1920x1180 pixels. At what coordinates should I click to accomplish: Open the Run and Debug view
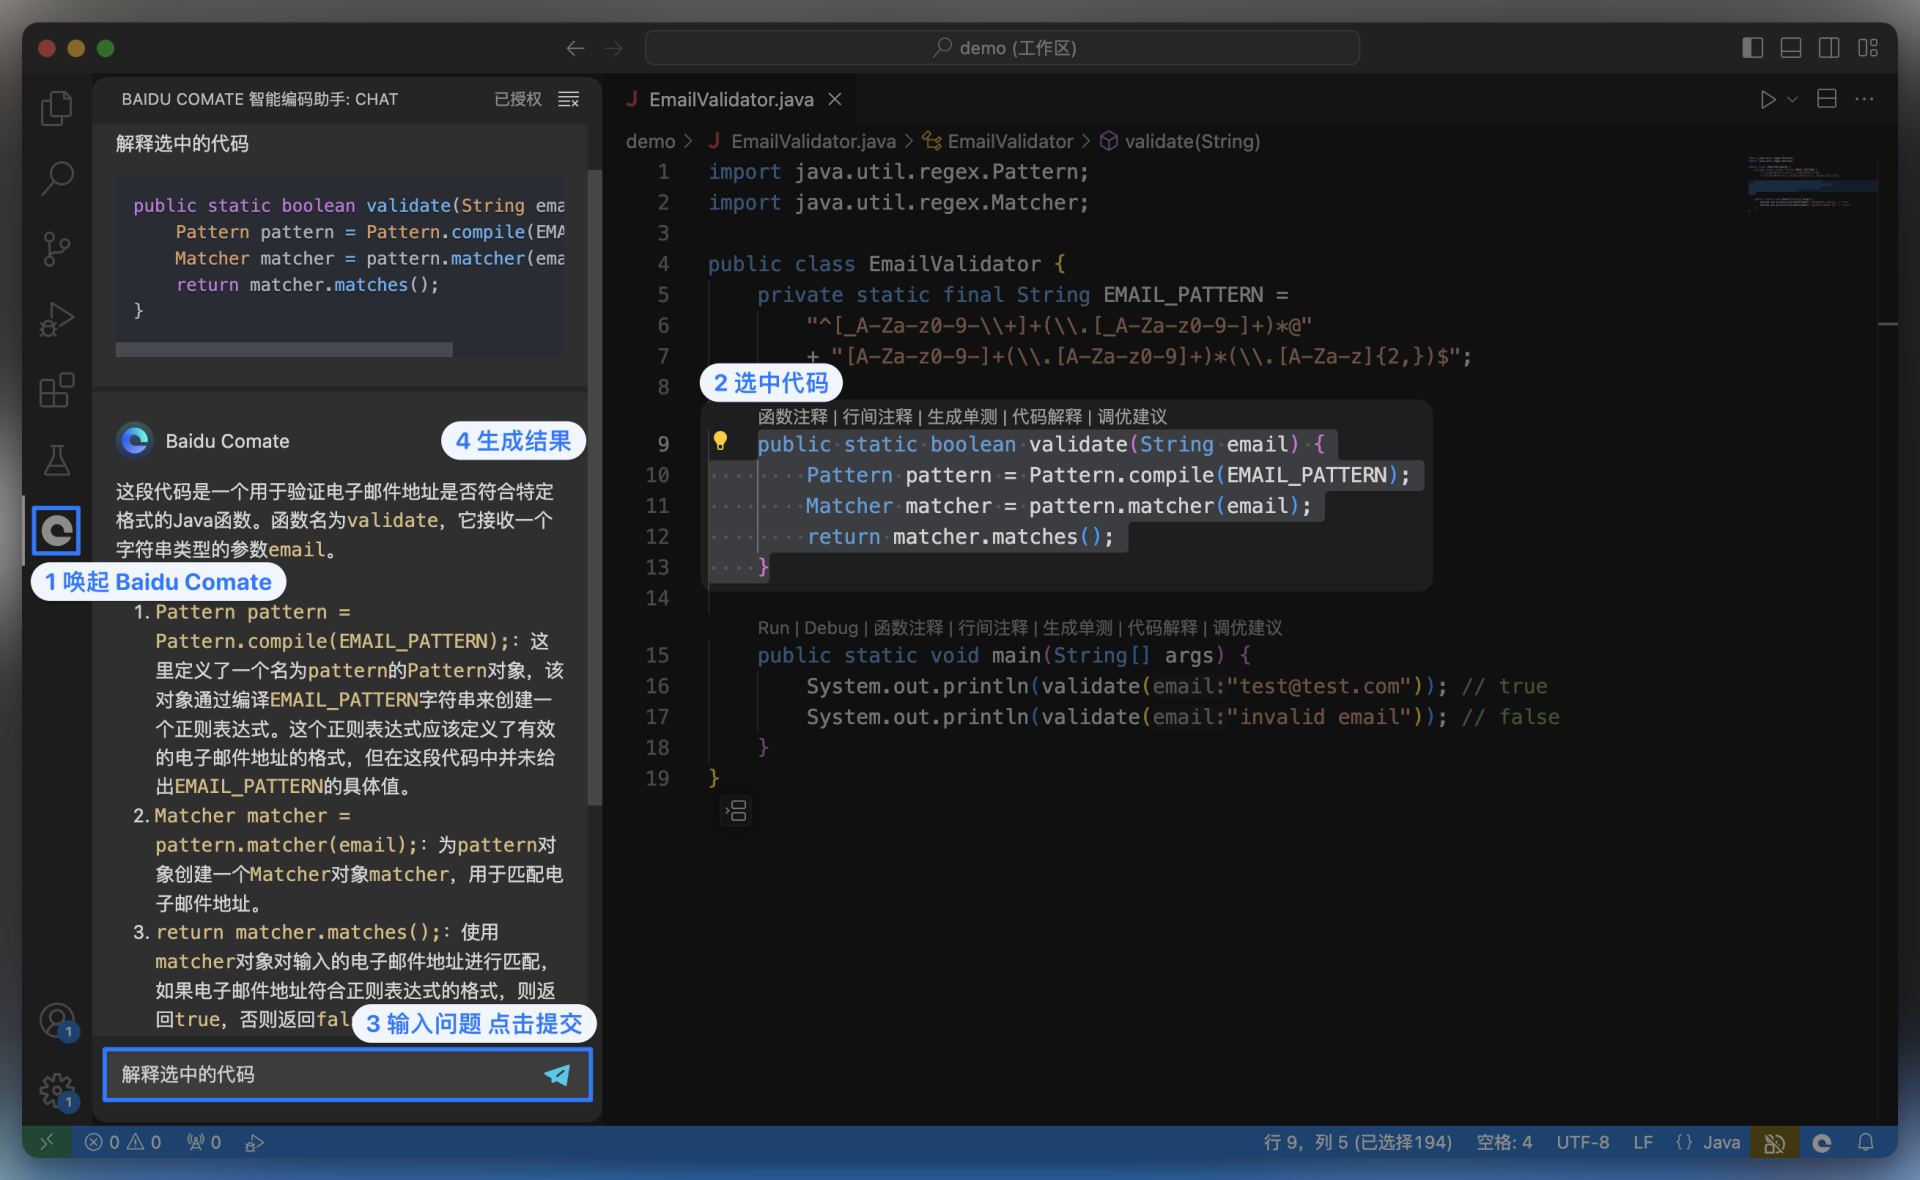pyautogui.click(x=57, y=319)
